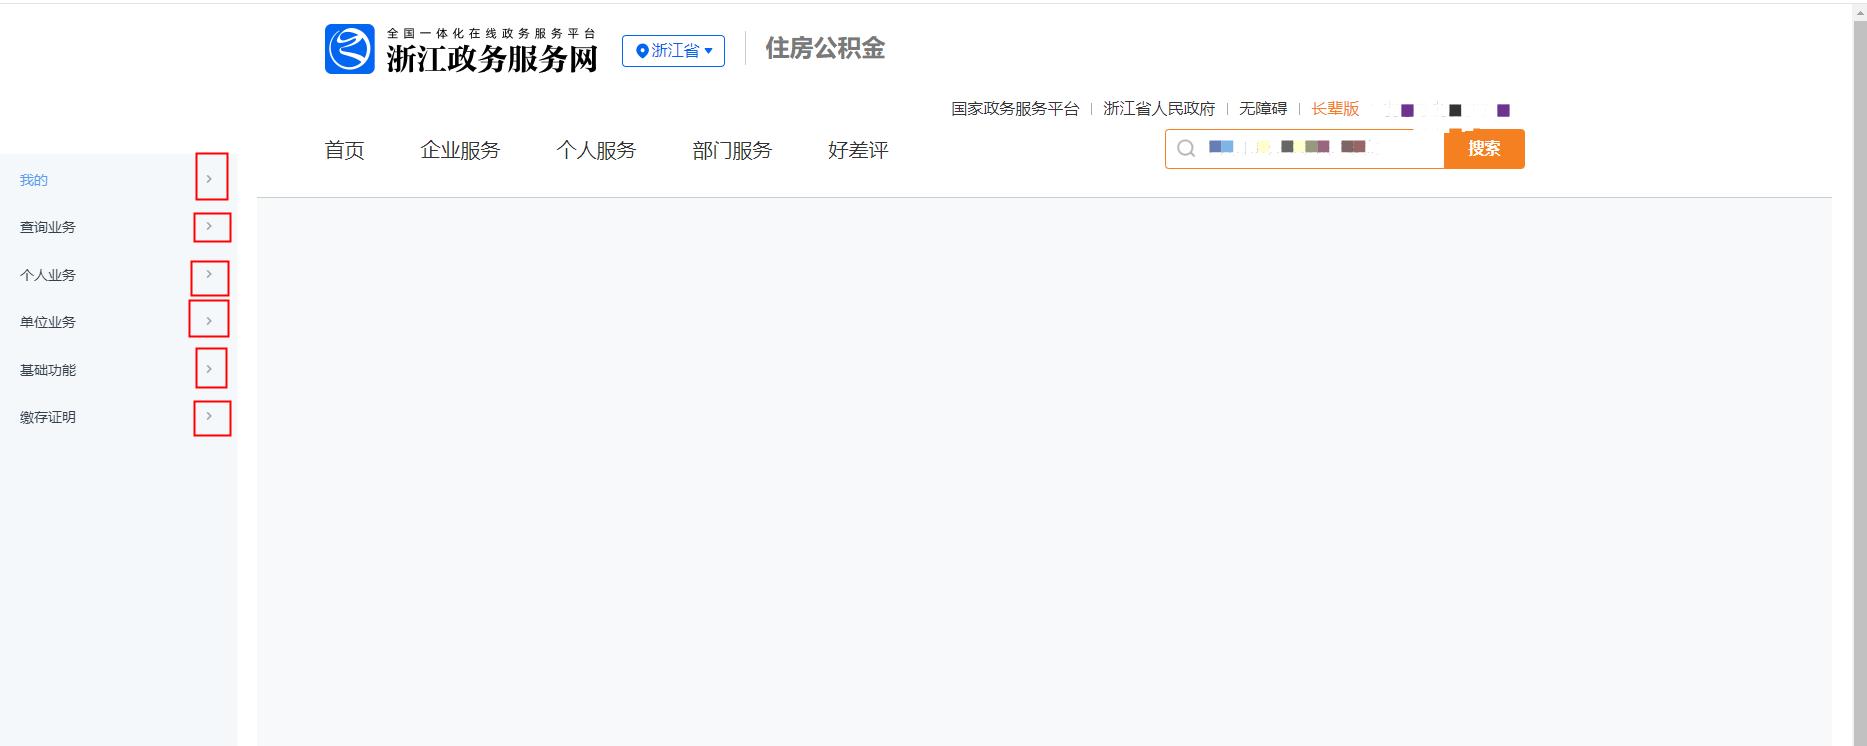The width and height of the screenshot is (1867, 746).
Task: Expand the 查询业务 chevron
Action: (209, 226)
